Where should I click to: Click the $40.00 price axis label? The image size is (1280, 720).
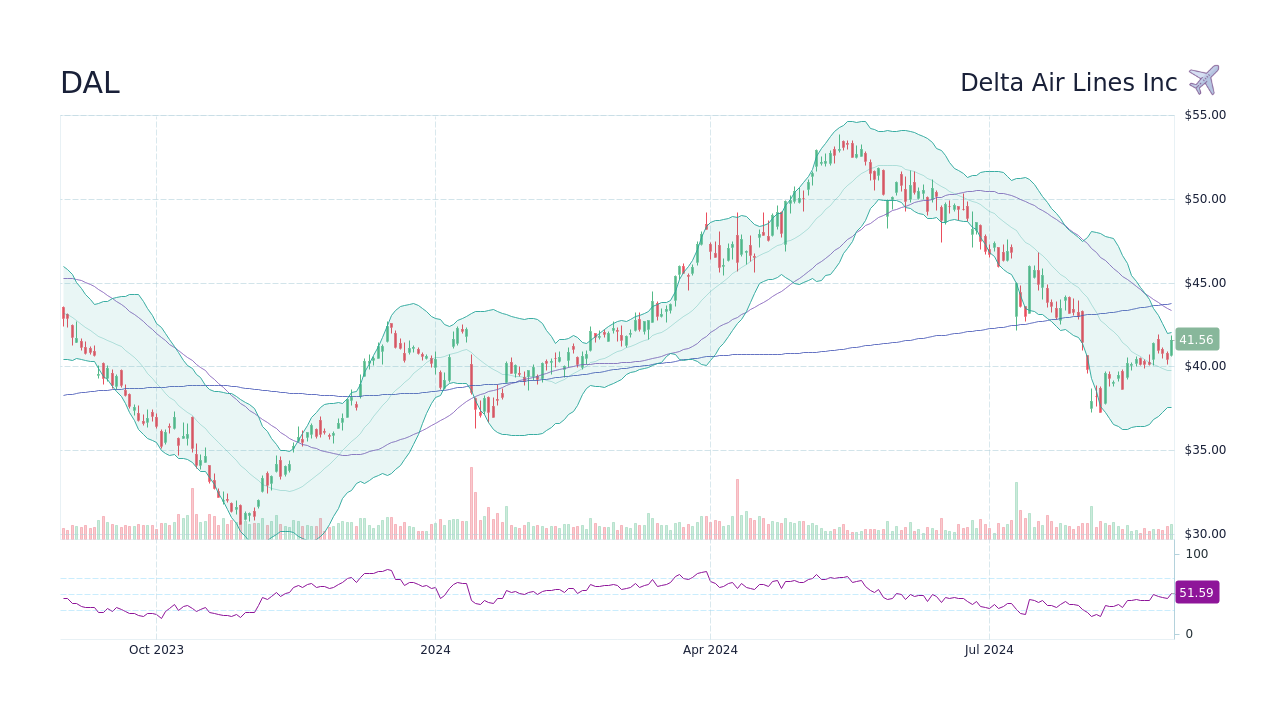pyautogui.click(x=1205, y=366)
